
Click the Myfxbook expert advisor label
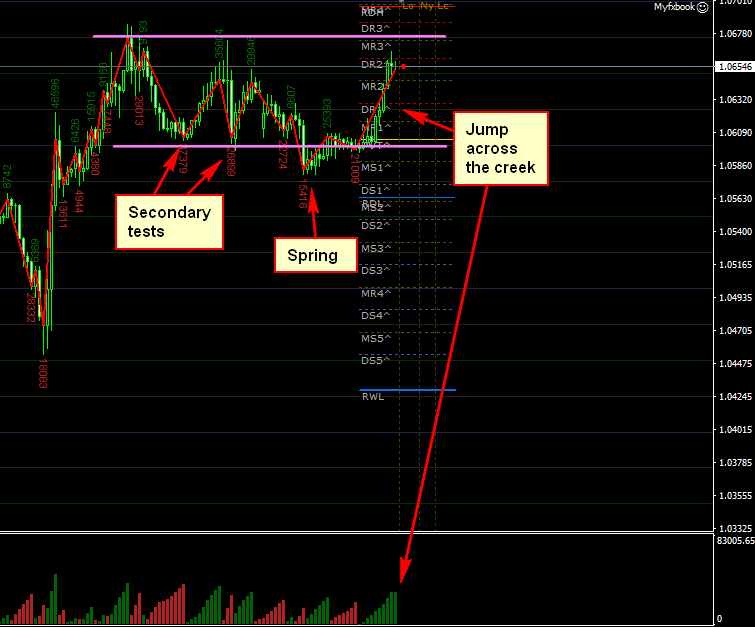click(x=674, y=7)
